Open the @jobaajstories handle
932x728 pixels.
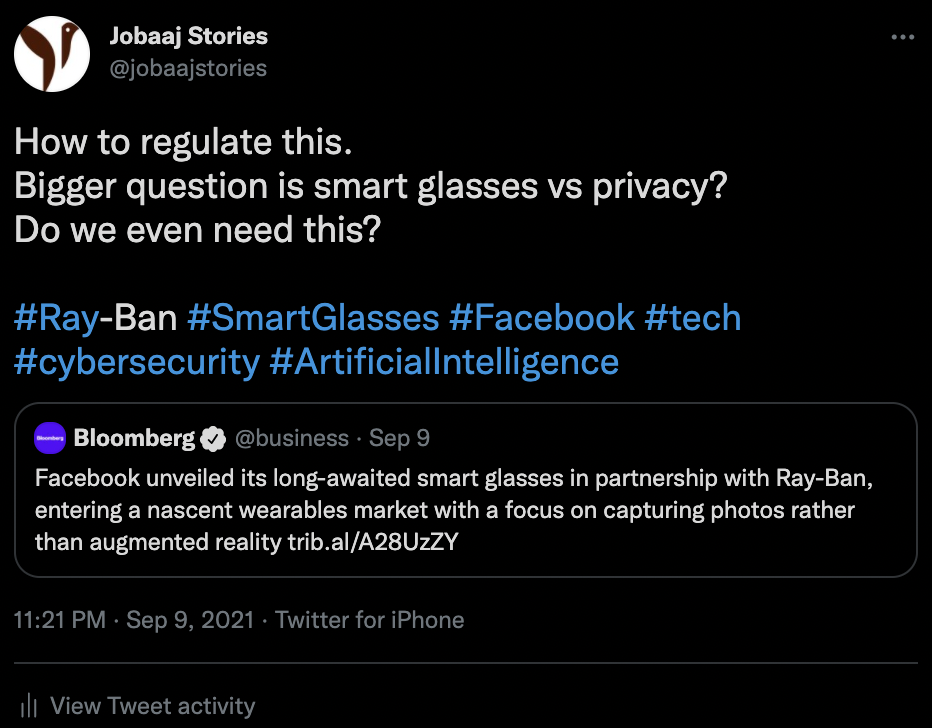point(187,68)
